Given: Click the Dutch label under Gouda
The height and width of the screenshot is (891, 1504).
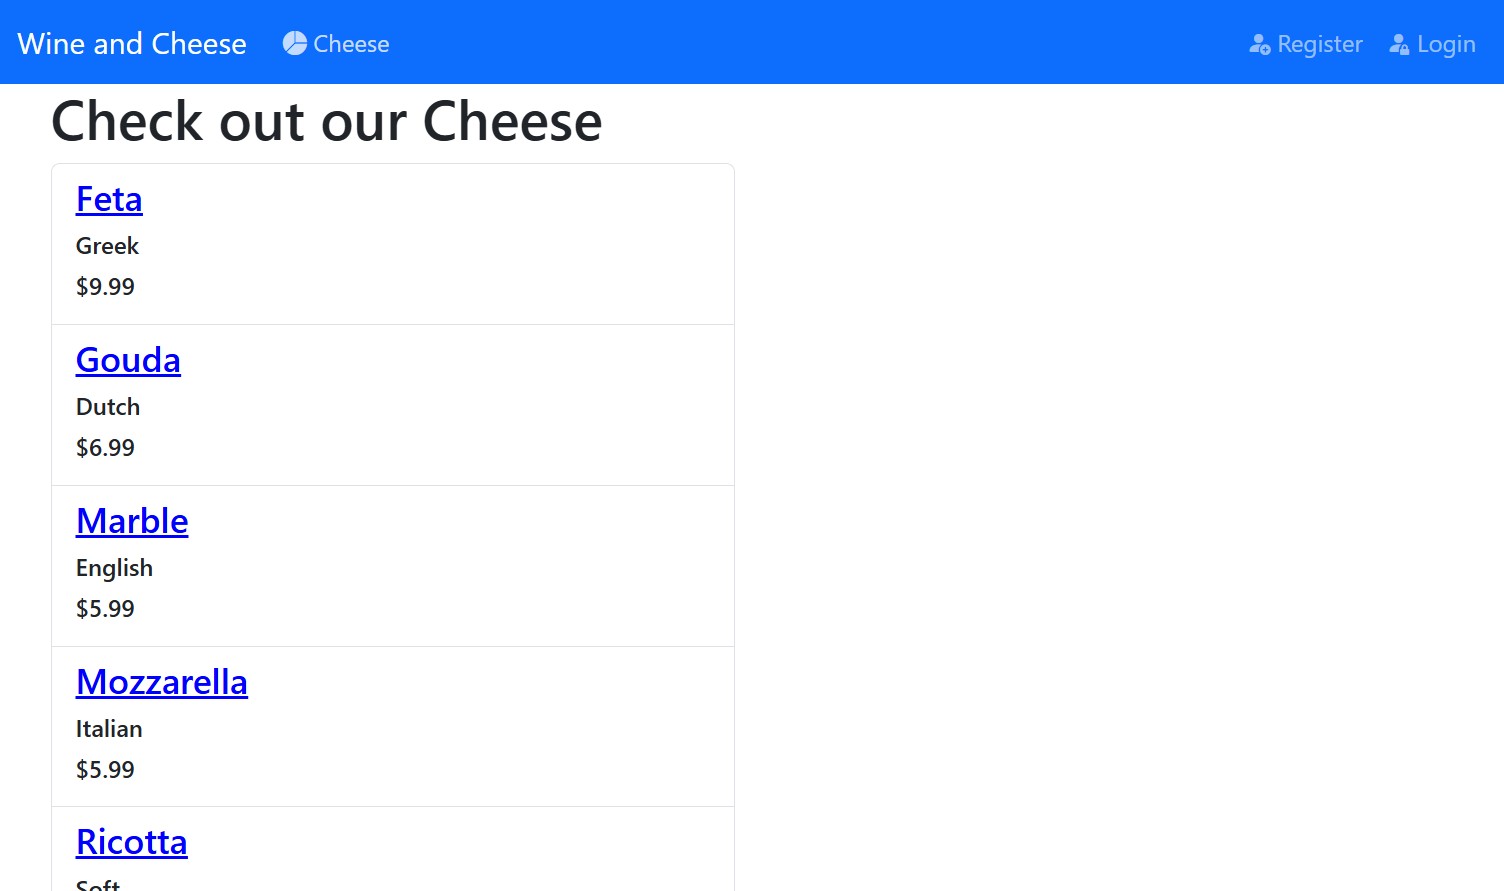Looking at the screenshot, I should (107, 407).
